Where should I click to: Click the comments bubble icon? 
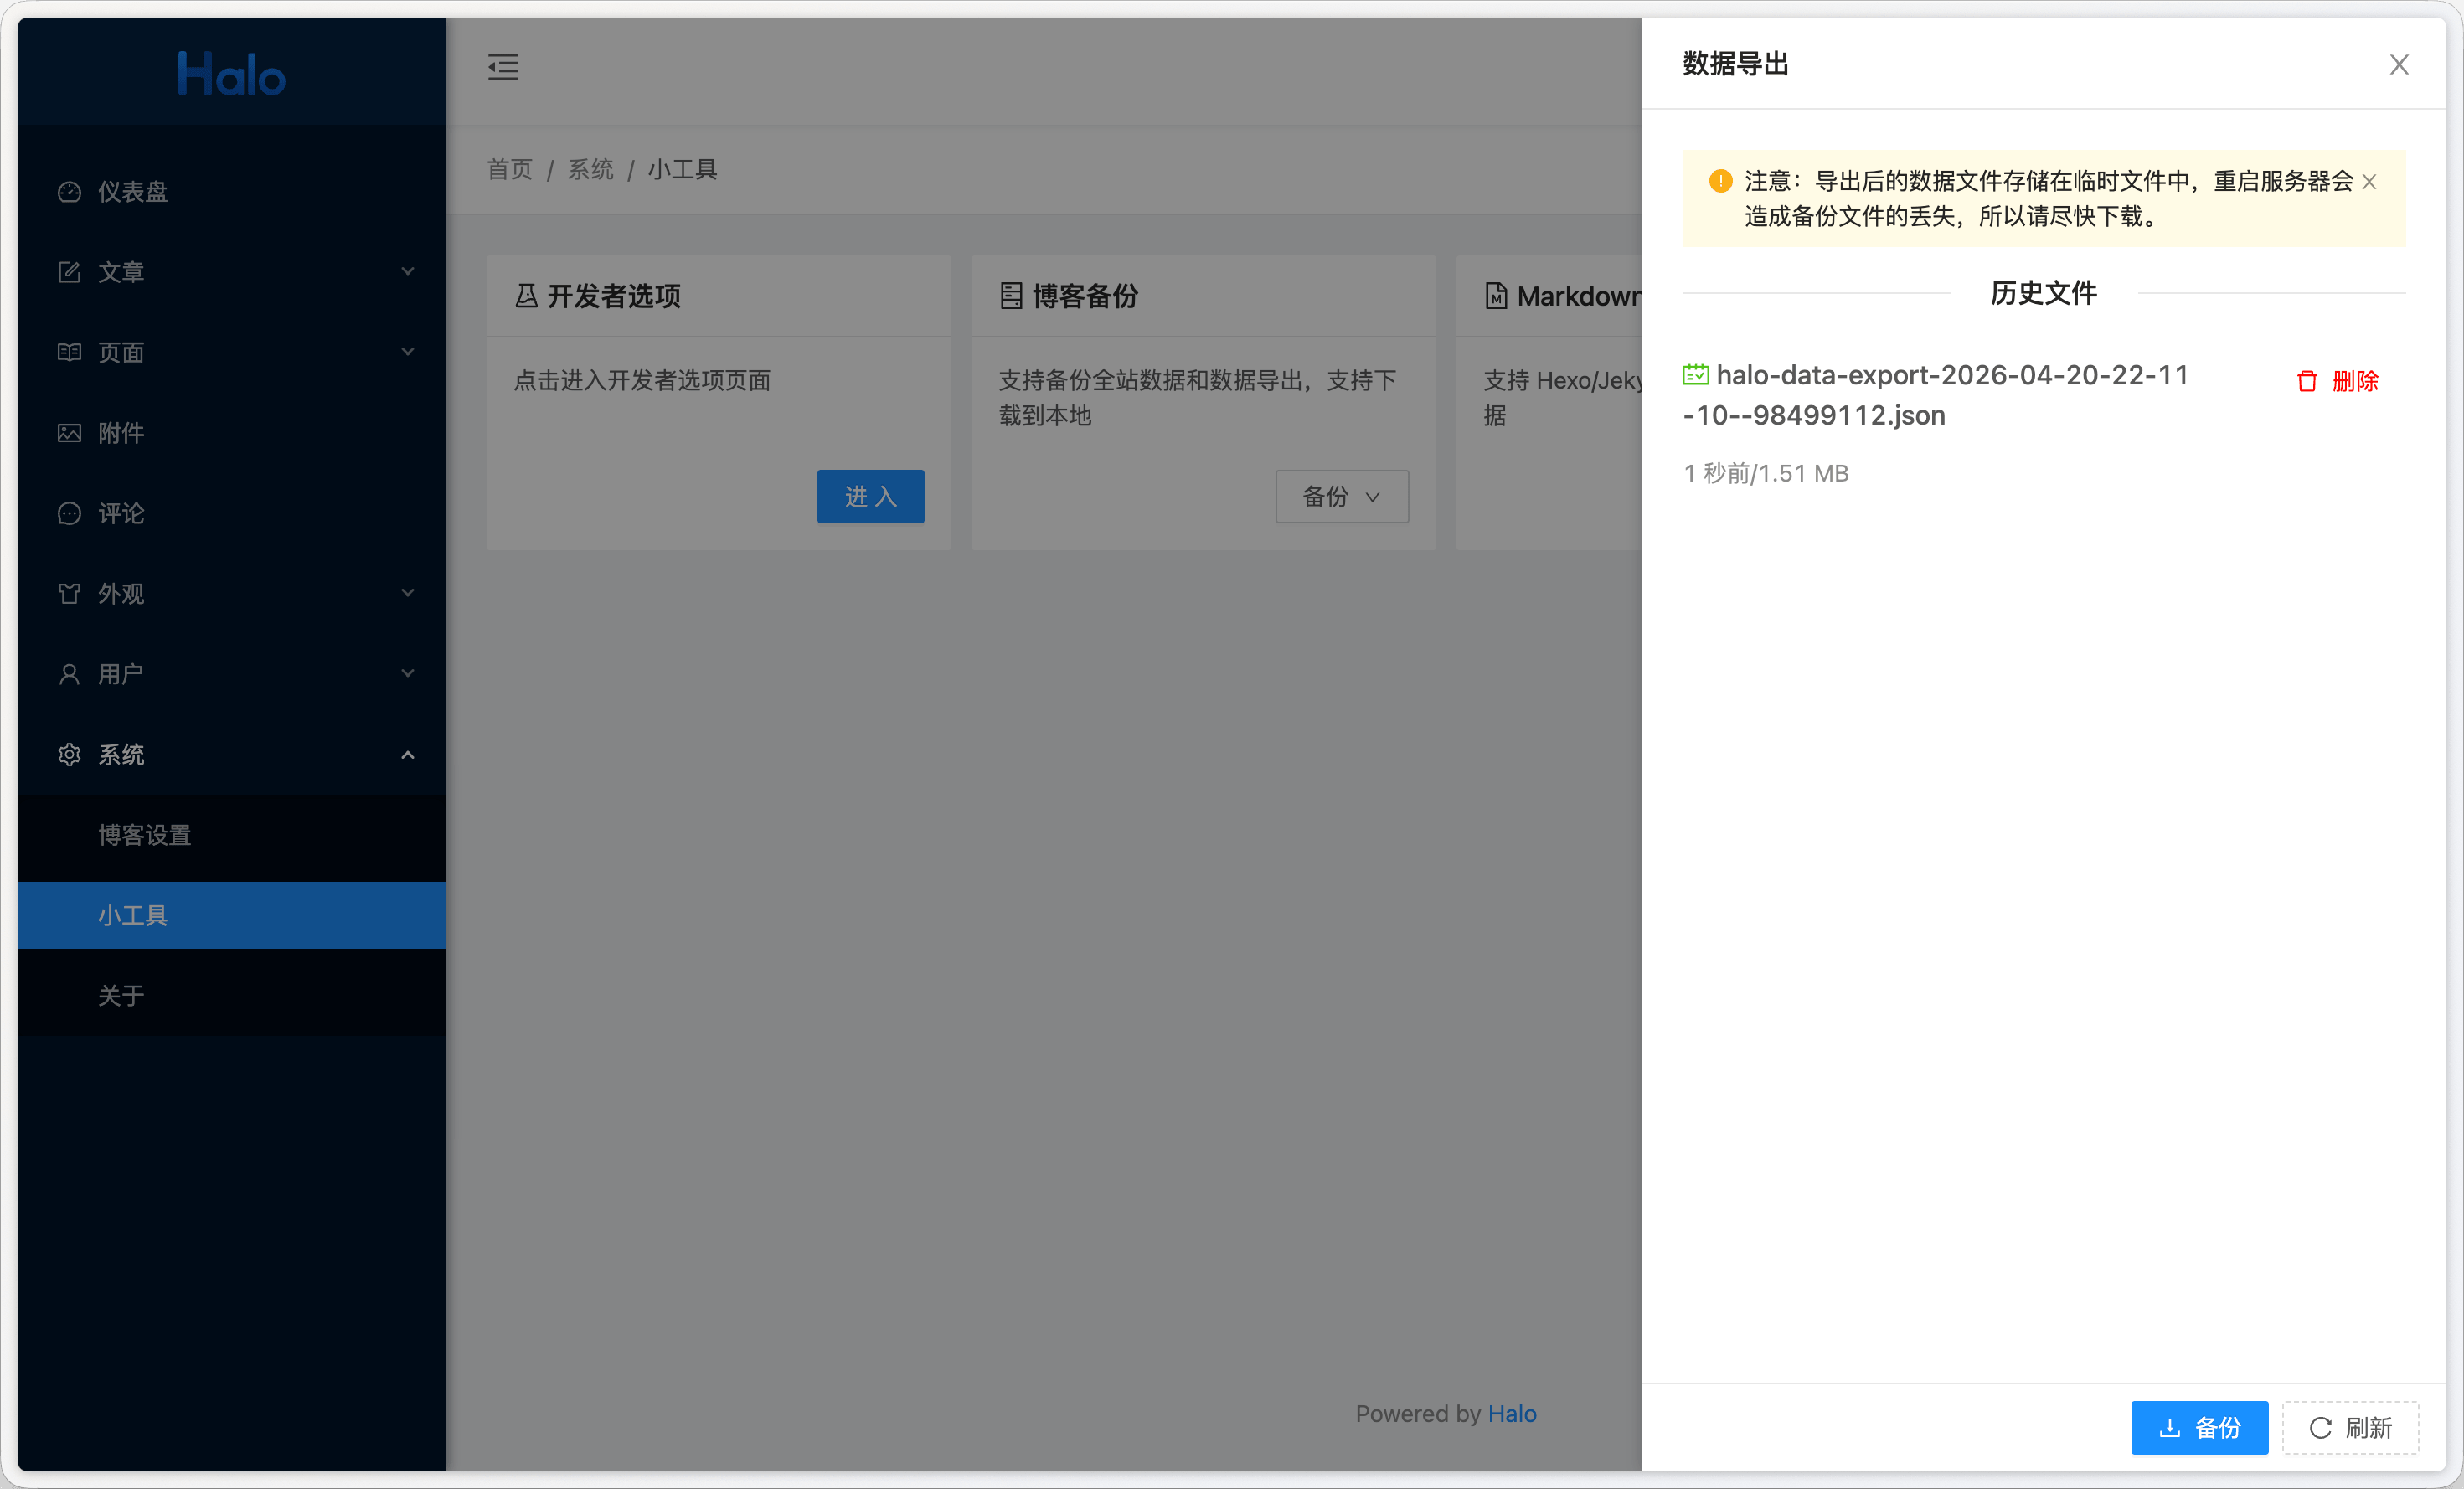tap(69, 513)
